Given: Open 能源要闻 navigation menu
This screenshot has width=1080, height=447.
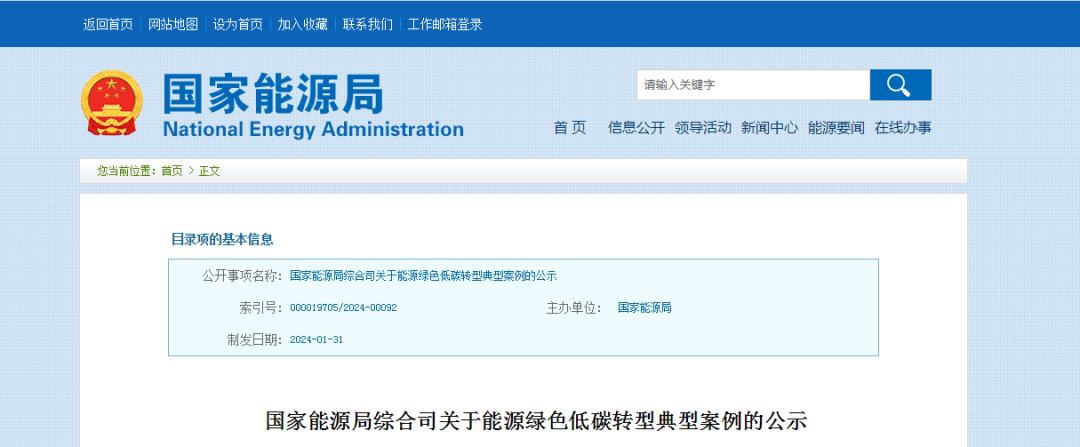Looking at the screenshot, I should click(836, 127).
